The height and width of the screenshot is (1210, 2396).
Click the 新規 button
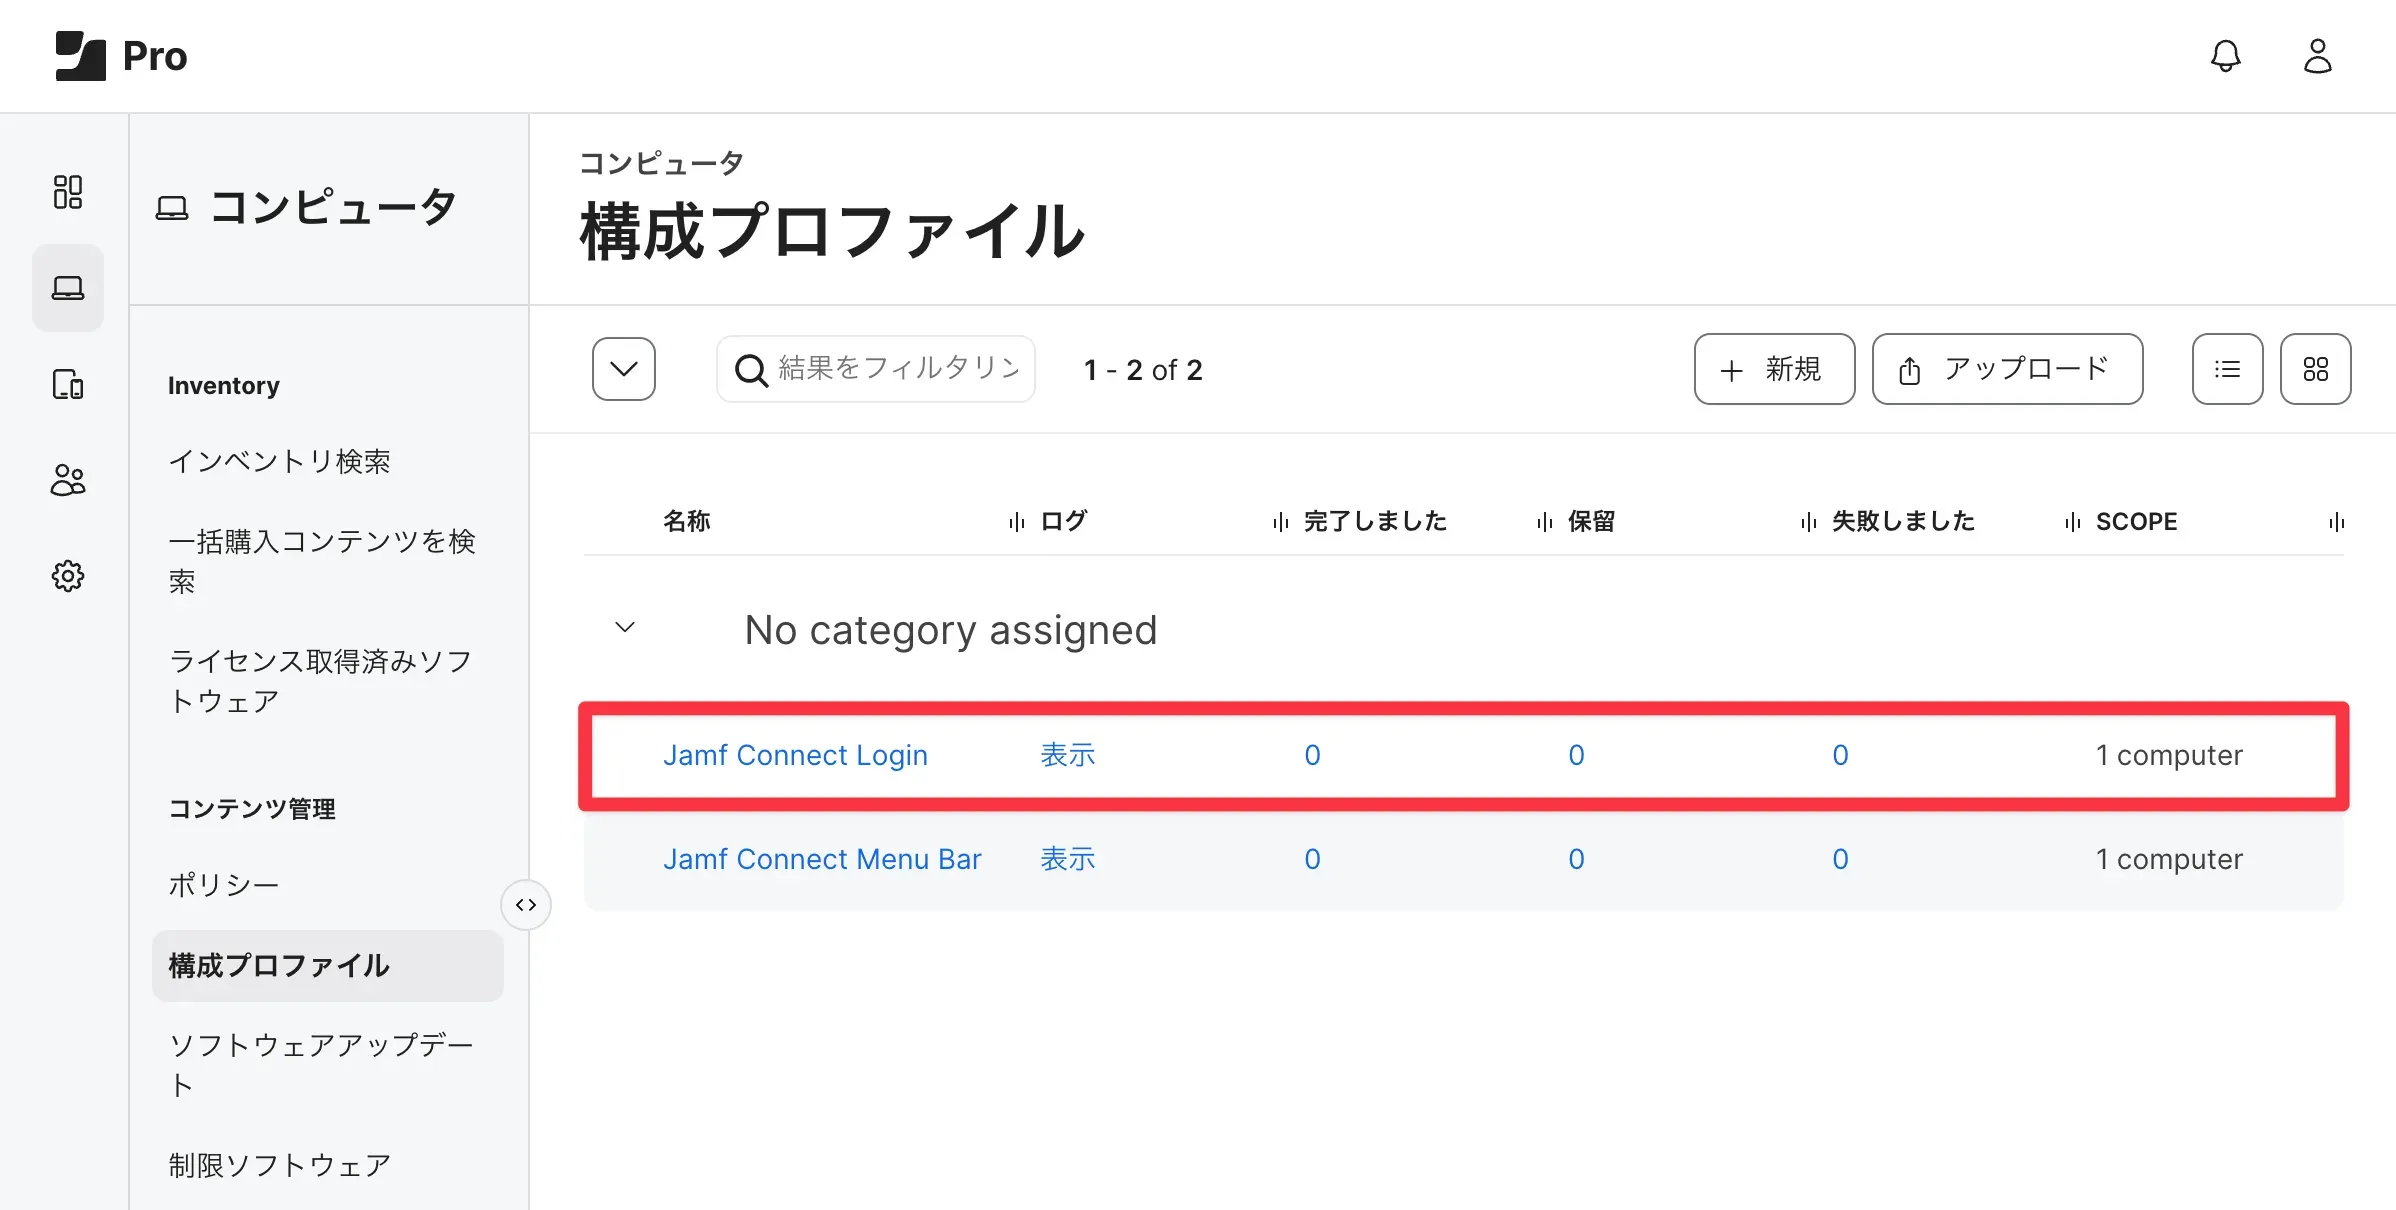(1774, 369)
